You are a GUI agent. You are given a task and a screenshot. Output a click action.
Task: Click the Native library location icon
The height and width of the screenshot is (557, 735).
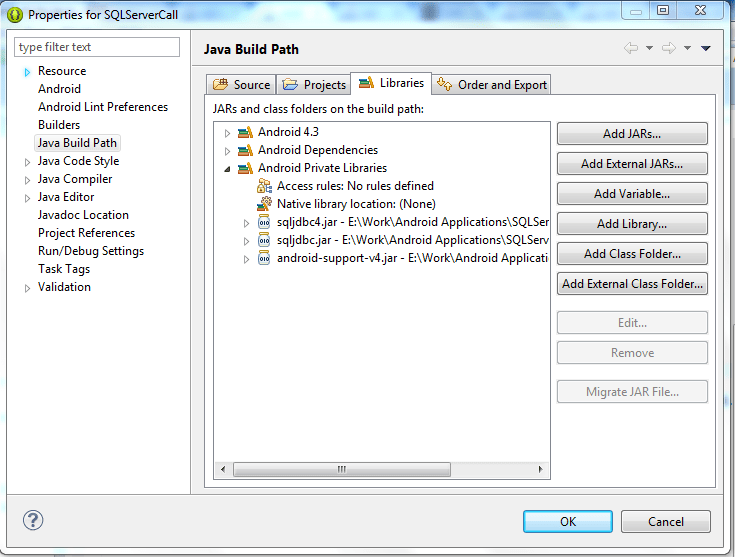coord(264,204)
